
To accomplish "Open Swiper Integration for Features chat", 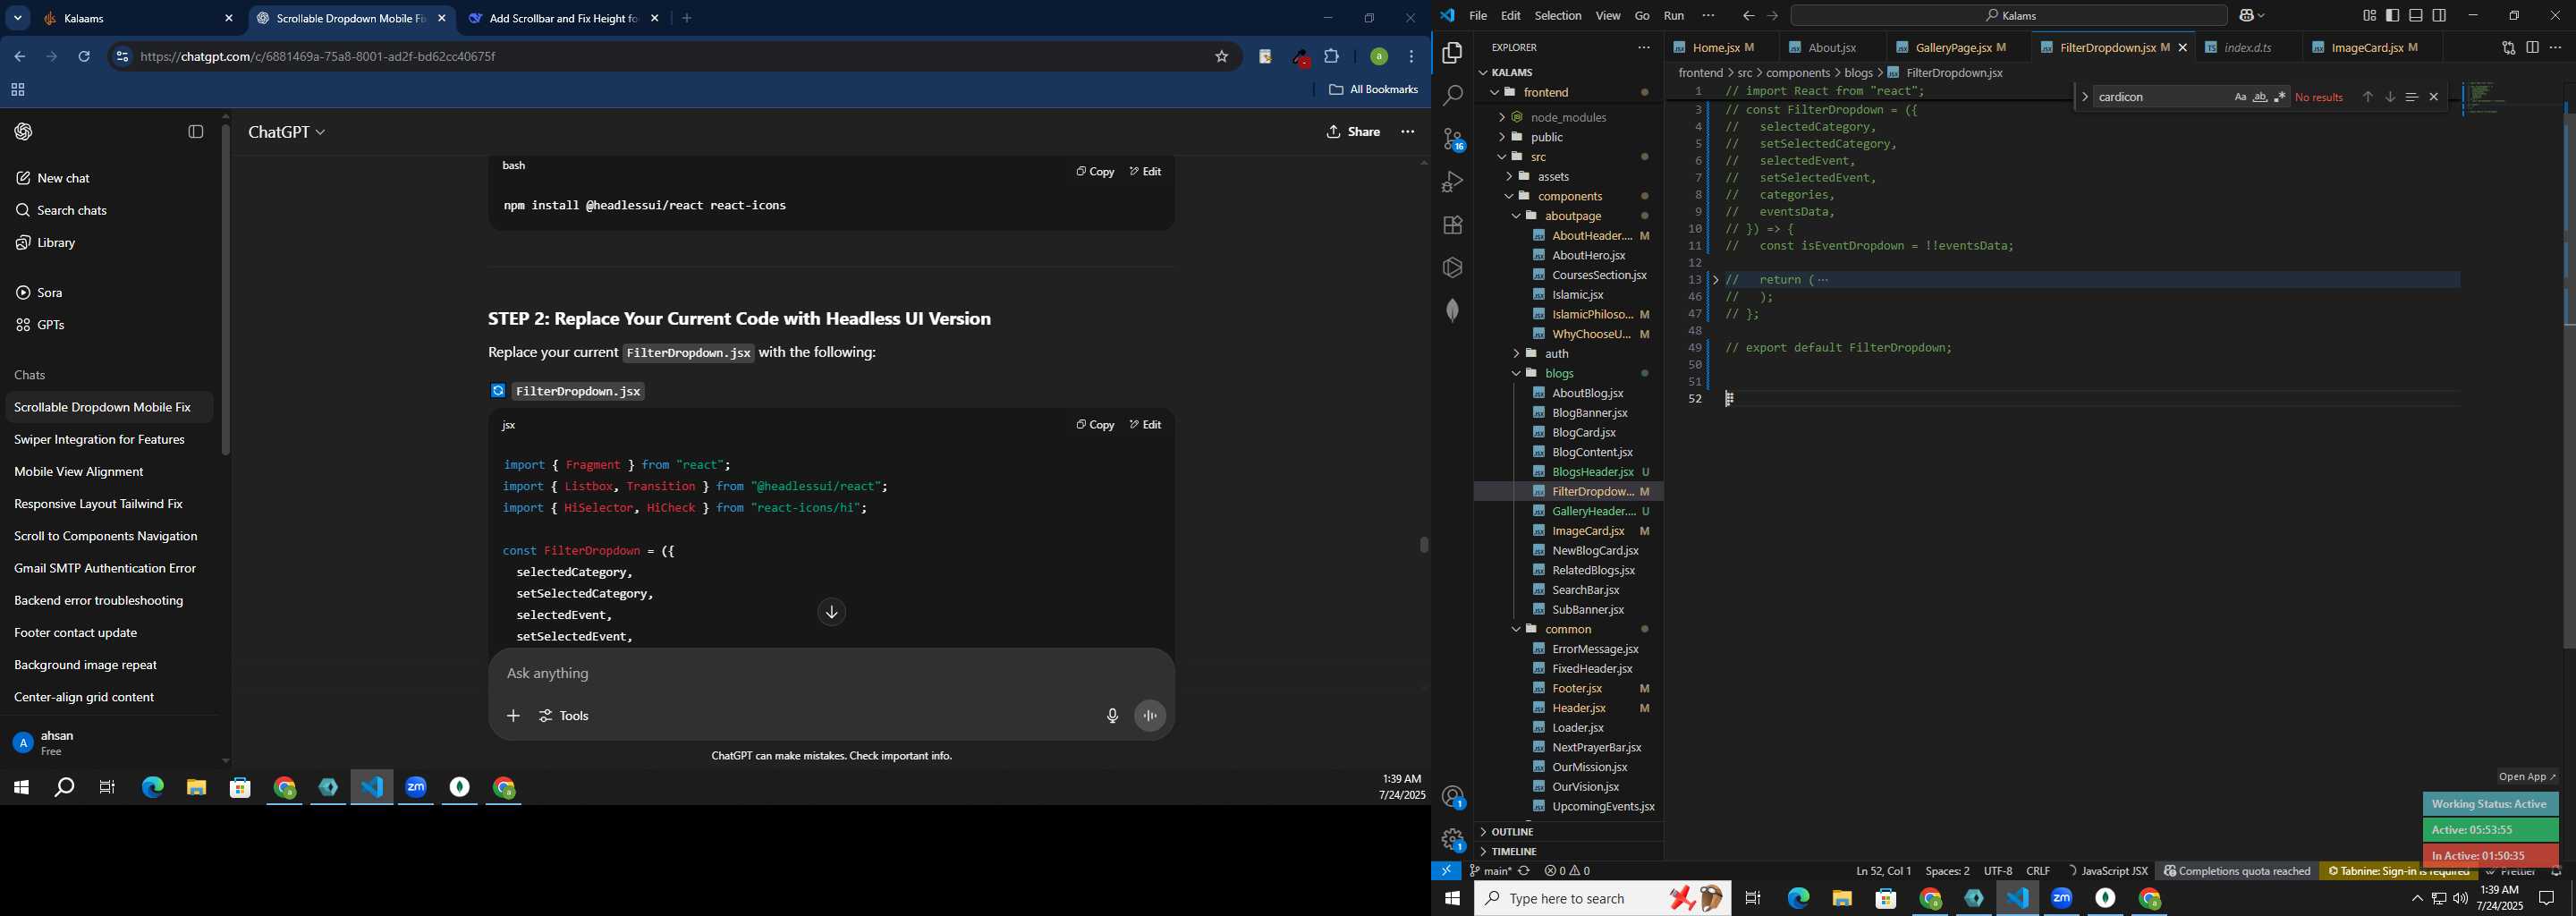I will (x=99, y=440).
